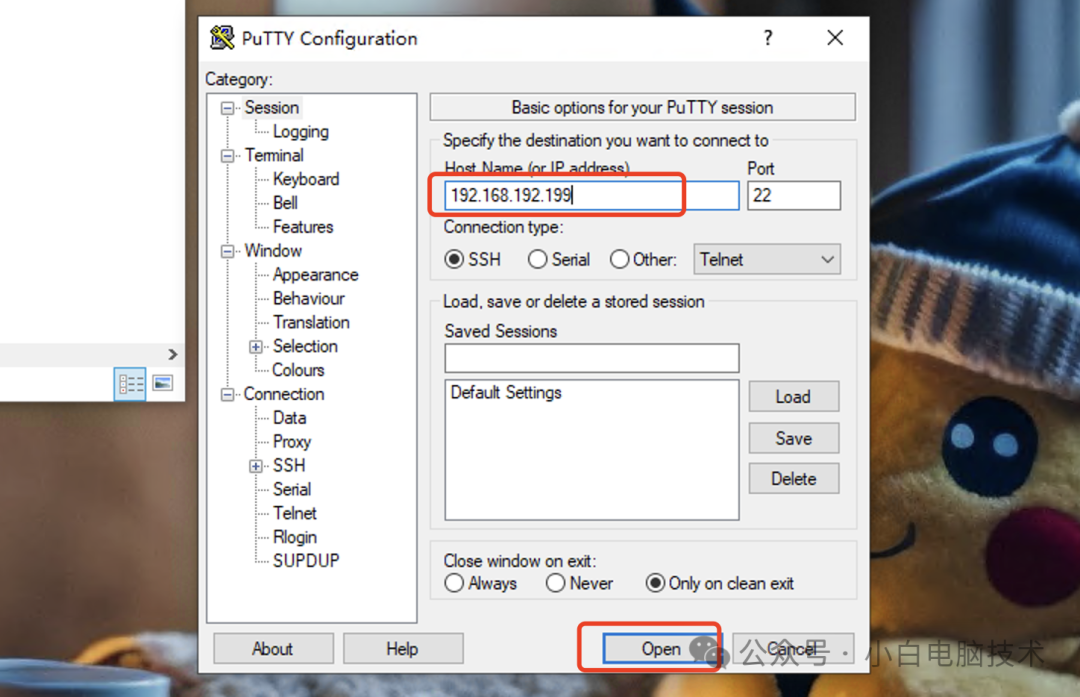Click the Save session button
1080x697 pixels.
(793, 438)
